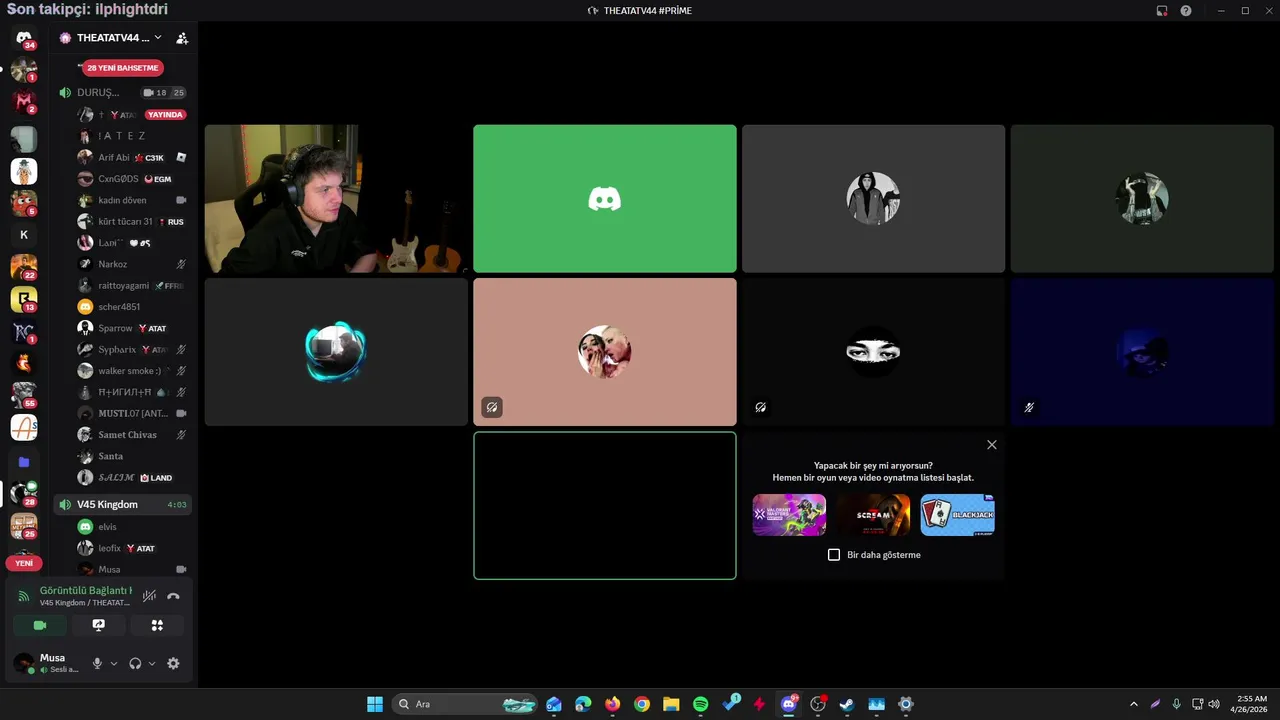Open yellow server icon with 13 badge
This screenshot has height=720, width=1280.
(24, 299)
